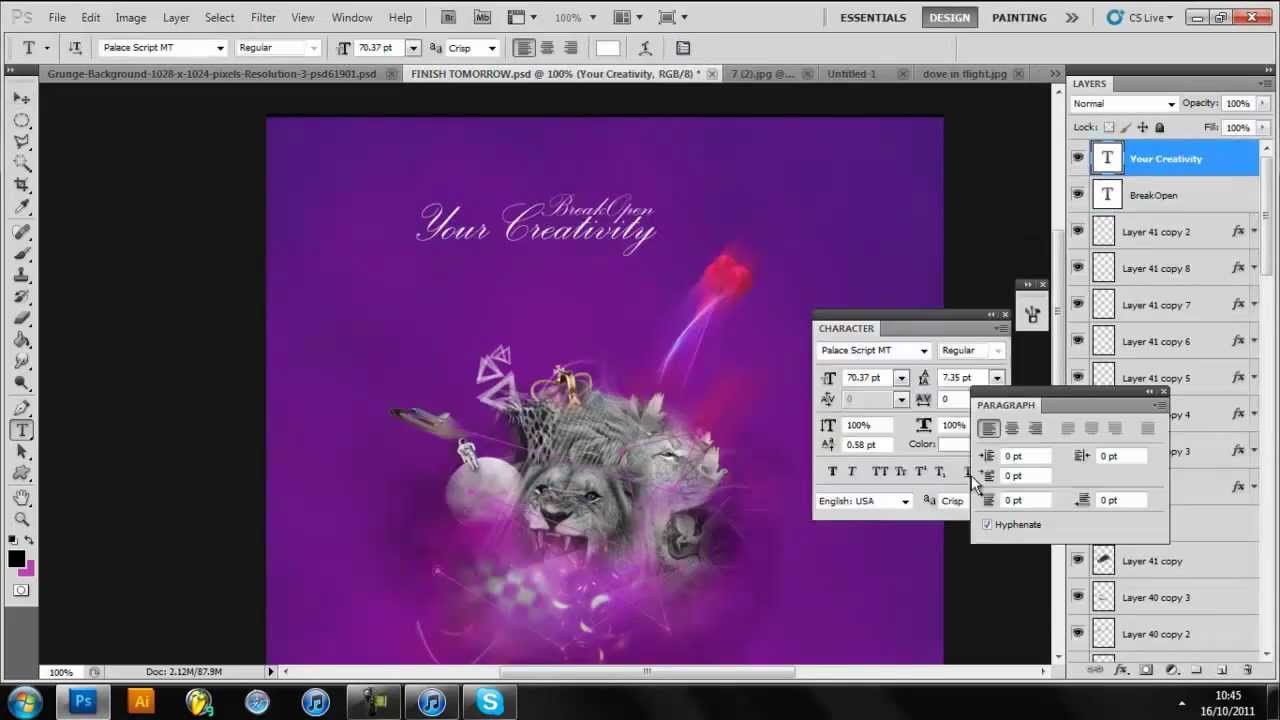Open anti-aliasing Crisp dropdown in options bar
The image size is (1280, 720).
pos(492,48)
